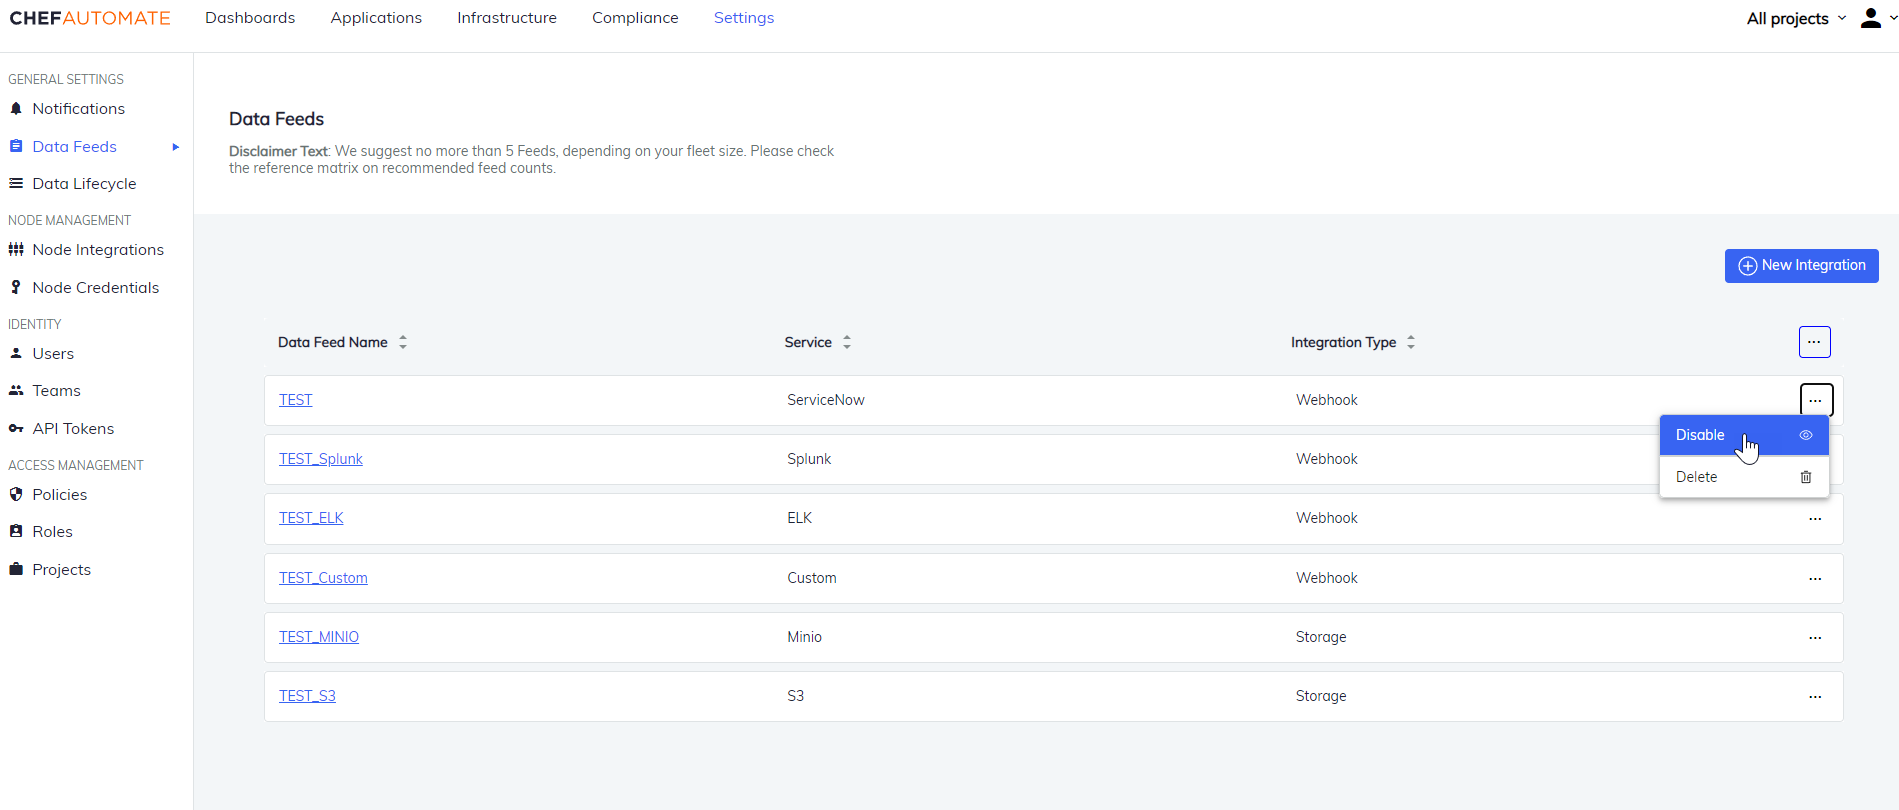
Task: Click the Projects briefcase icon
Action: pyautogui.click(x=16, y=570)
